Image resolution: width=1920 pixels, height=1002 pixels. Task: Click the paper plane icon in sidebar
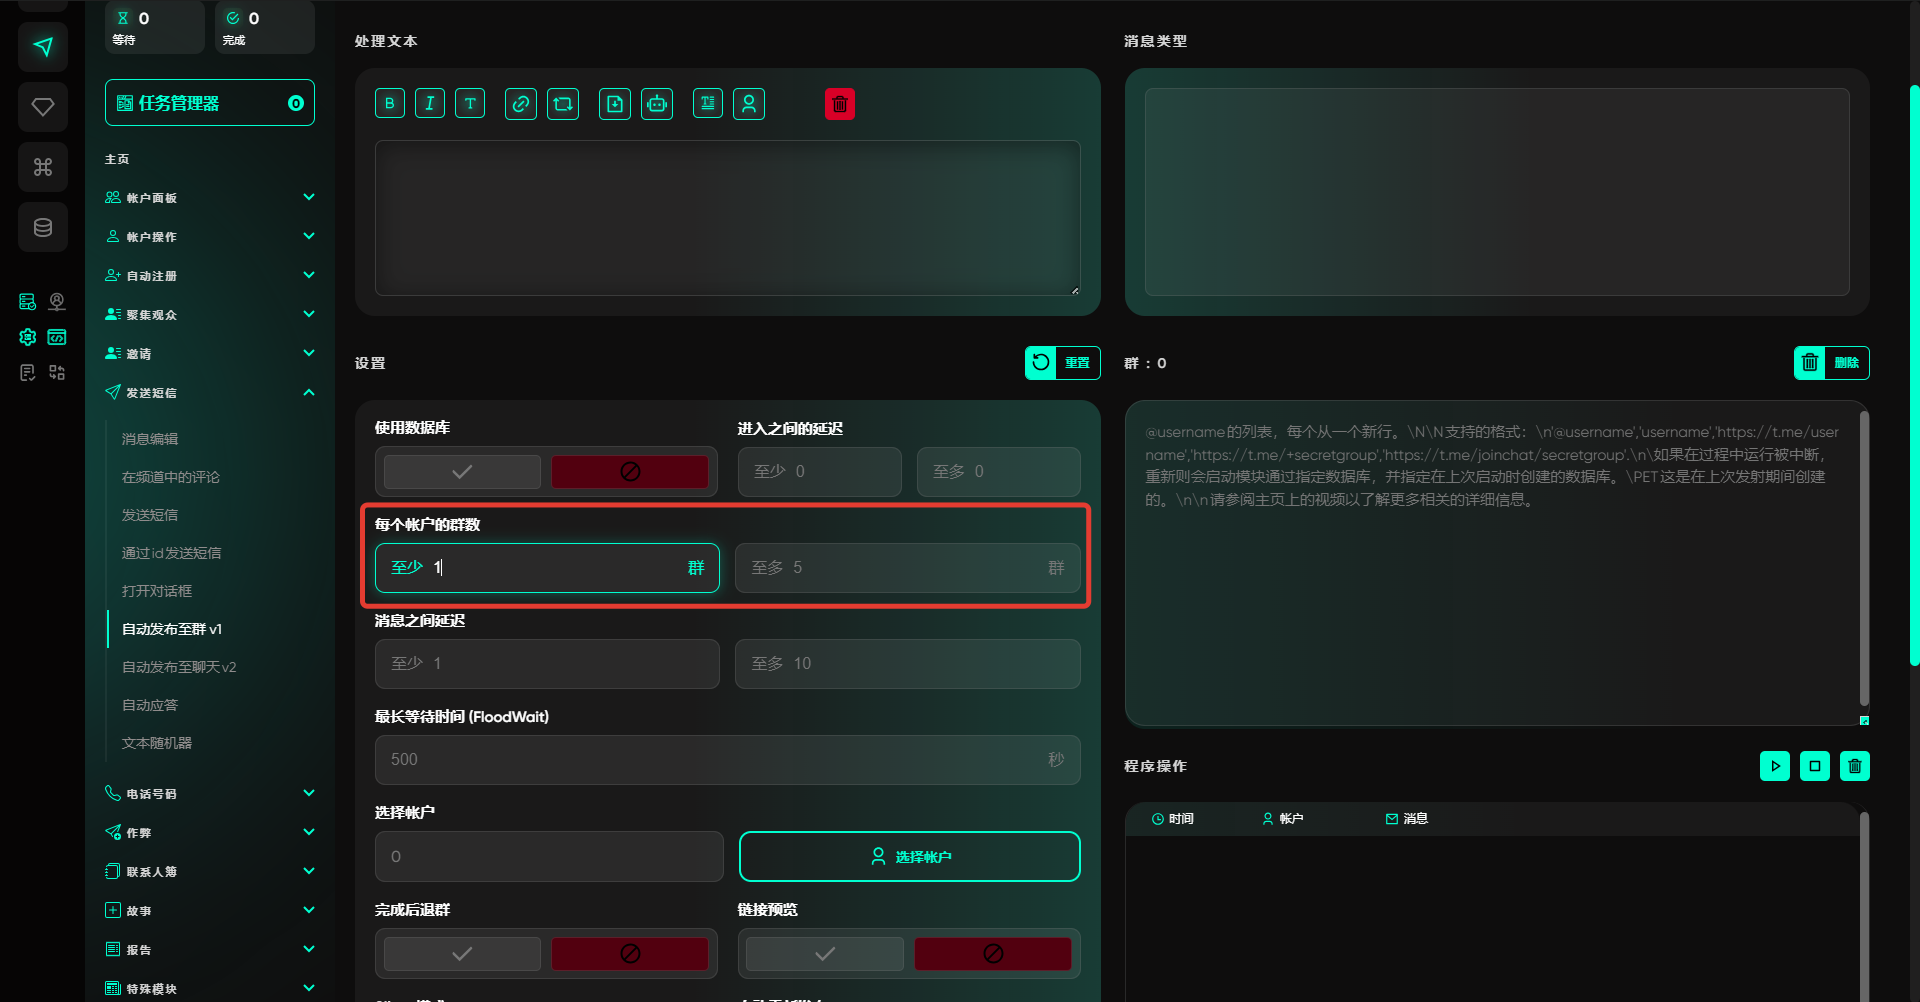pyautogui.click(x=43, y=47)
